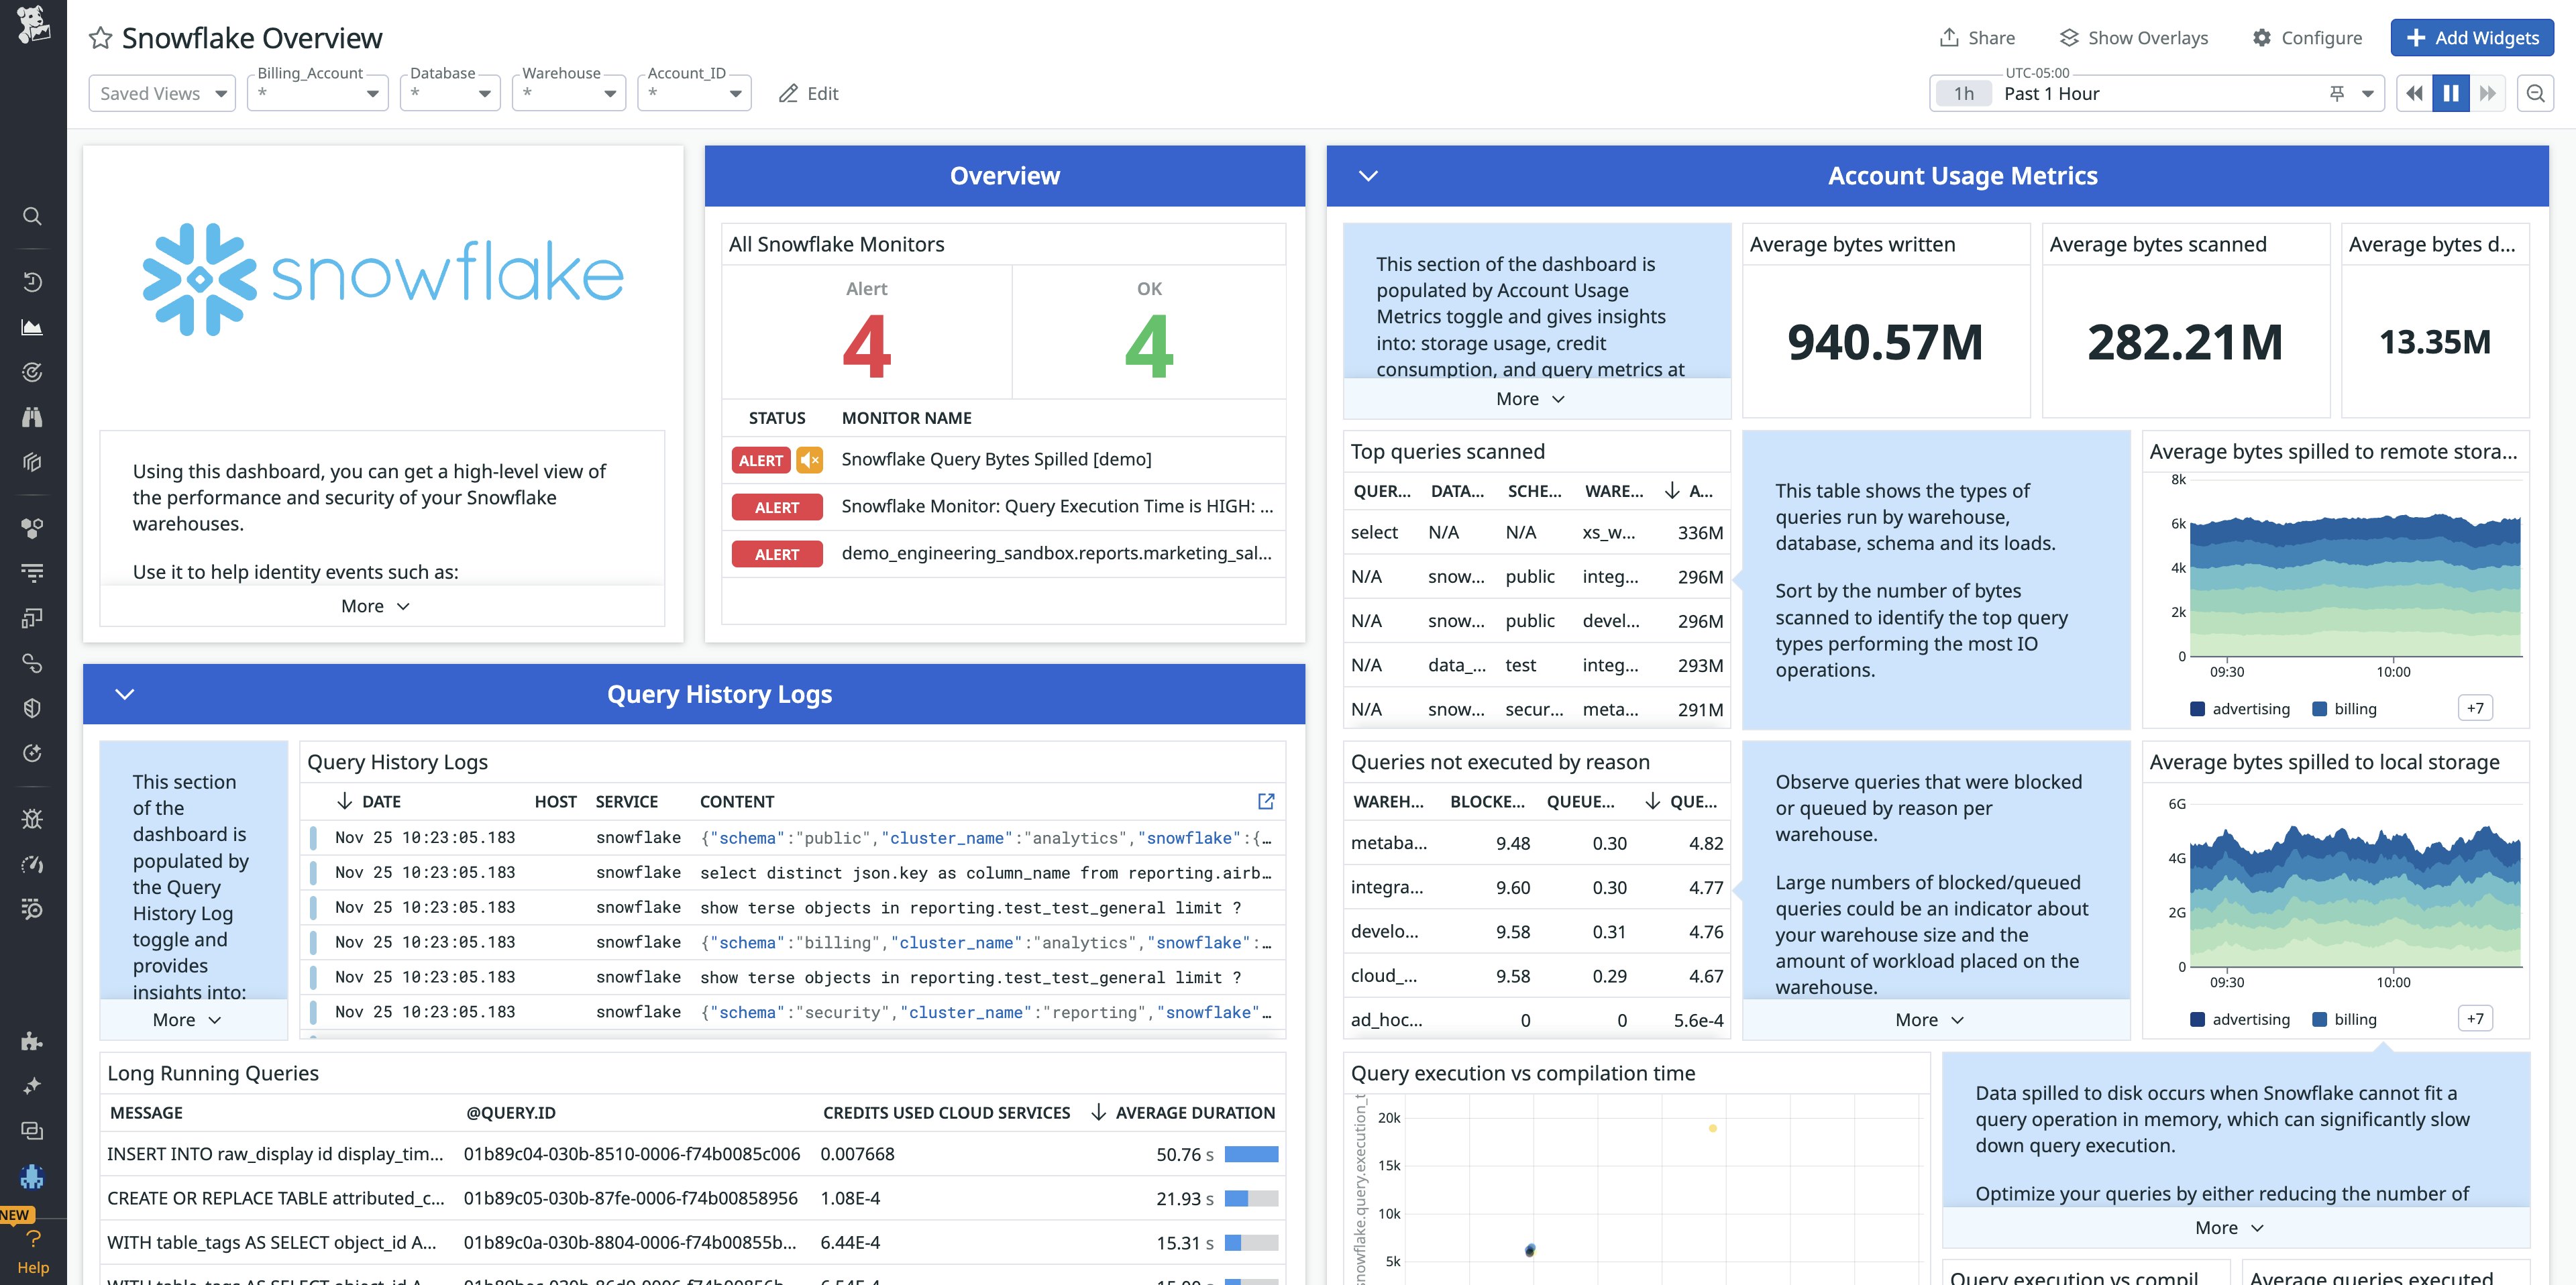2576x1285 pixels.
Task: Open search from the left sidebar
Action: 32,216
